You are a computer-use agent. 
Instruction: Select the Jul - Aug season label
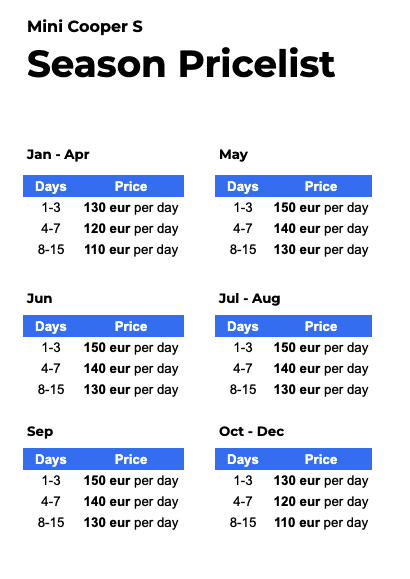[249, 298]
